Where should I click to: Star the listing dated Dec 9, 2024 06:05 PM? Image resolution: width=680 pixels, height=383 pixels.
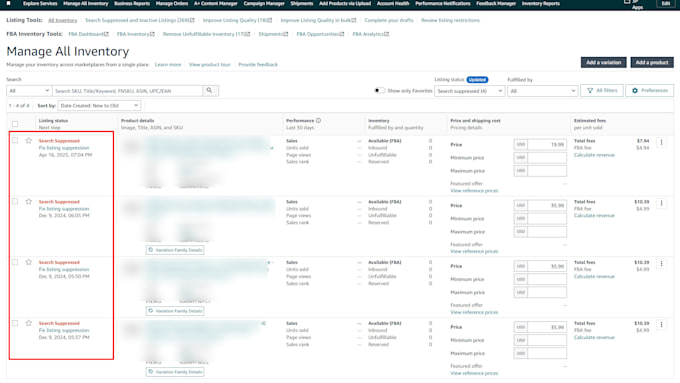click(29, 201)
